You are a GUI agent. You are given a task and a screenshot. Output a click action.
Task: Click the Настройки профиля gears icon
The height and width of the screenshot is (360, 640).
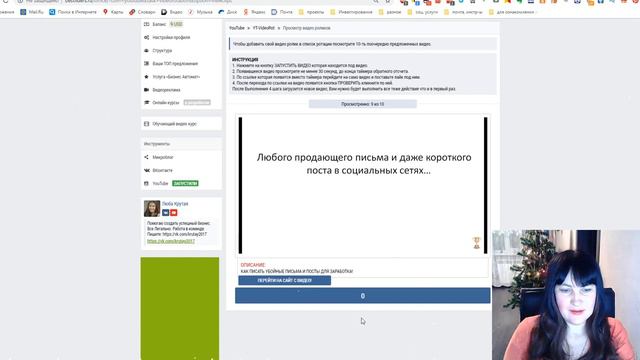click(147, 38)
